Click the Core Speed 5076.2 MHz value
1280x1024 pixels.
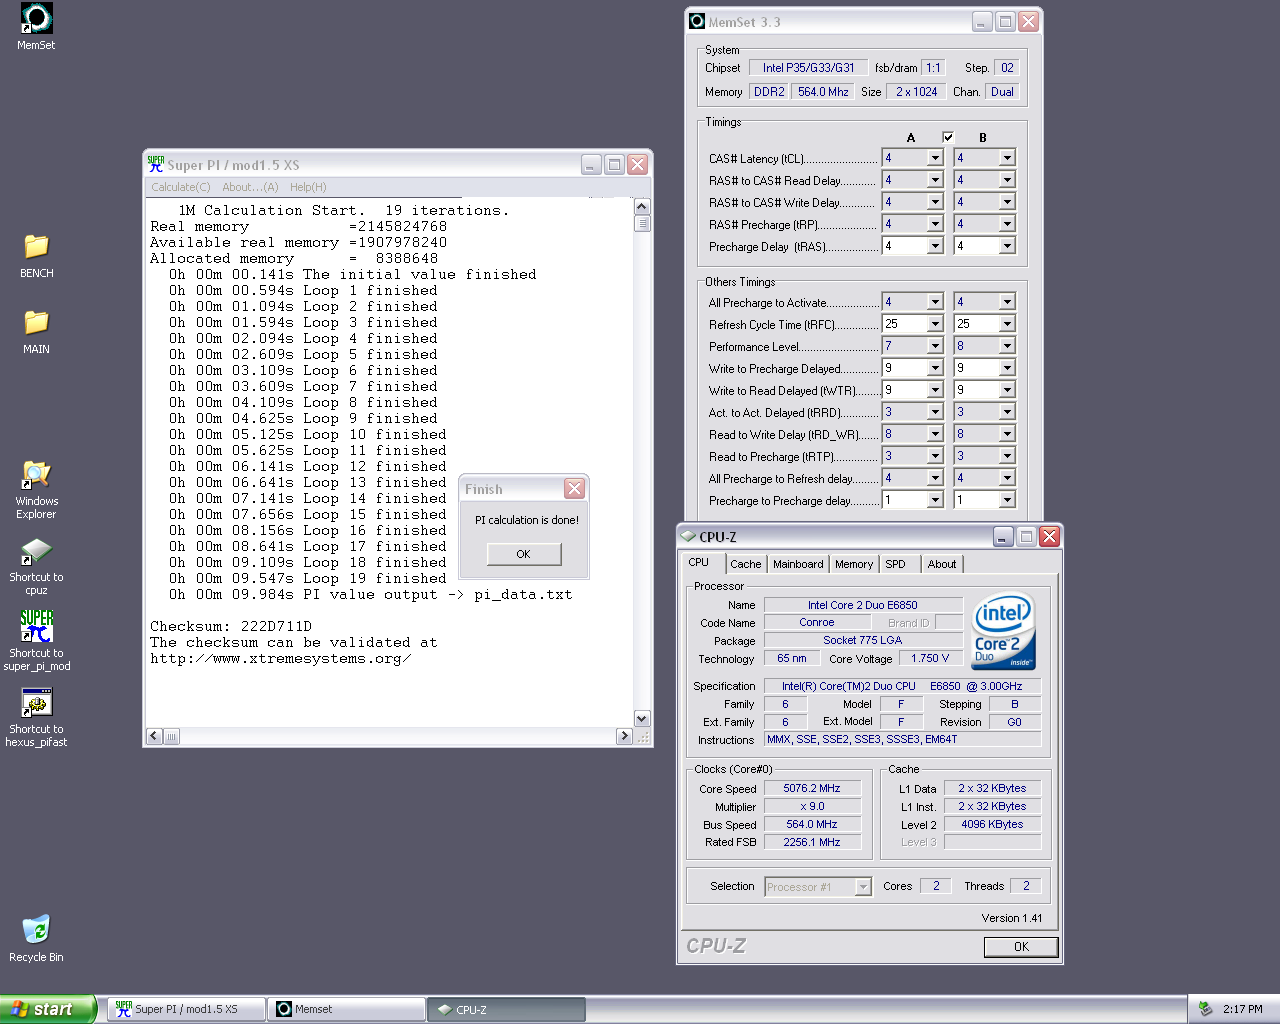(812, 788)
